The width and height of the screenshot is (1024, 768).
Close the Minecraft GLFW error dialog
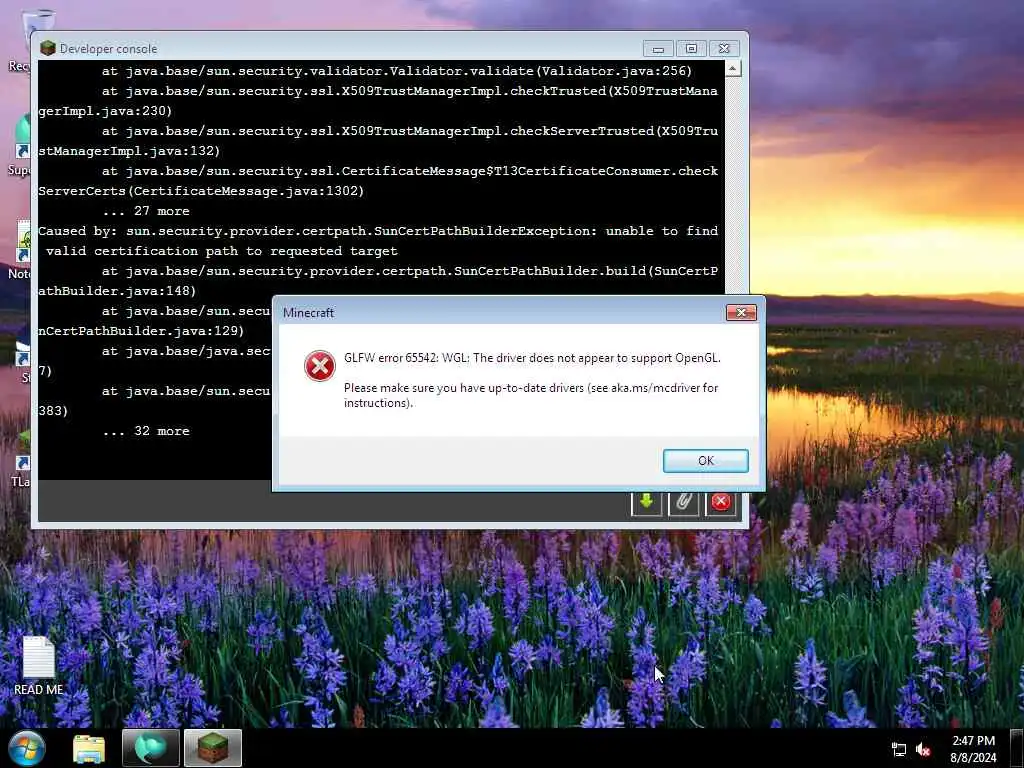click(741, 312)
